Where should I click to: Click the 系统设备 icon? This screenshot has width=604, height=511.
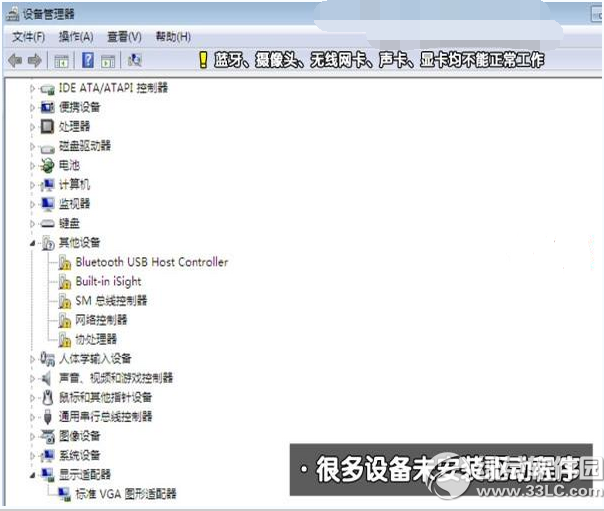click(47, 456)
